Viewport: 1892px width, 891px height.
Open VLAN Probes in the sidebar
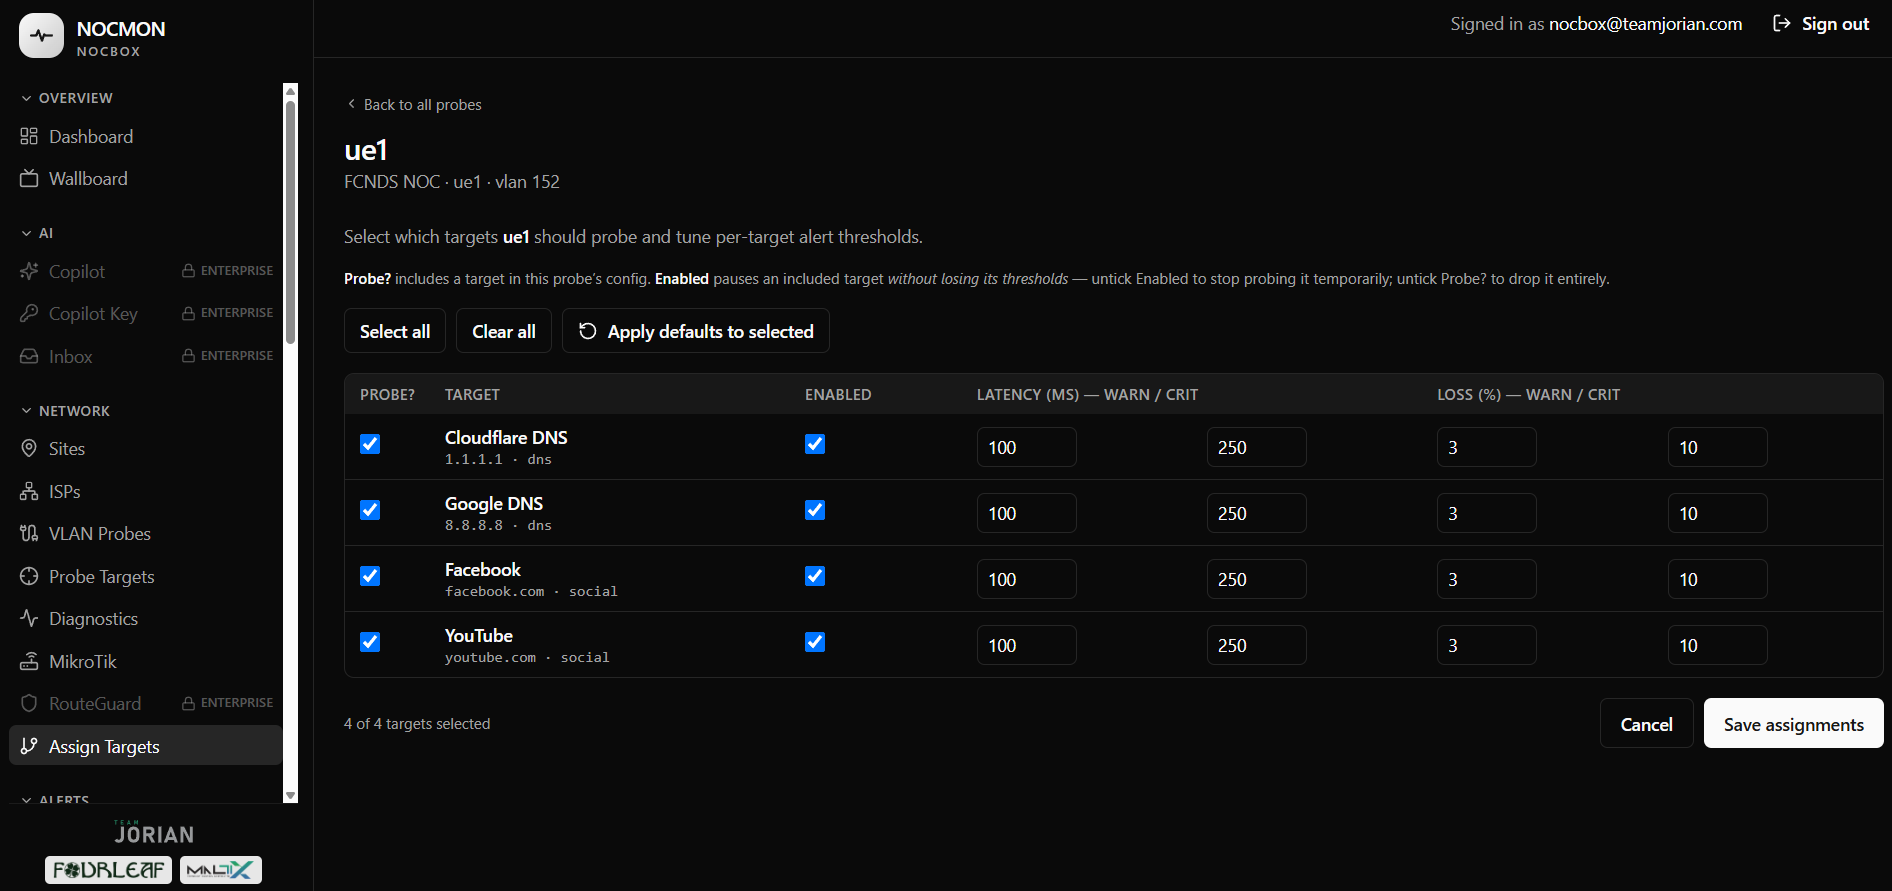[x=146, y=533]
